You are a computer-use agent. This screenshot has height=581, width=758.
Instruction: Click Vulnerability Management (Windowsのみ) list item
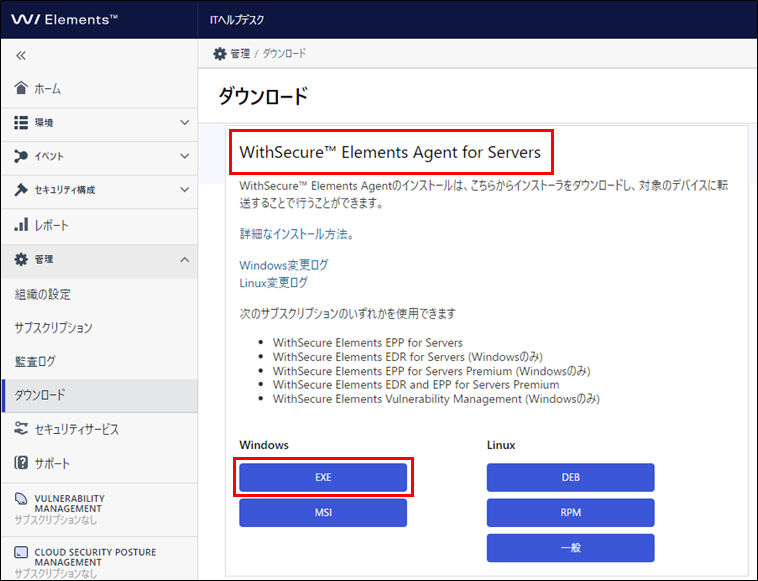[x=436, y=399]
